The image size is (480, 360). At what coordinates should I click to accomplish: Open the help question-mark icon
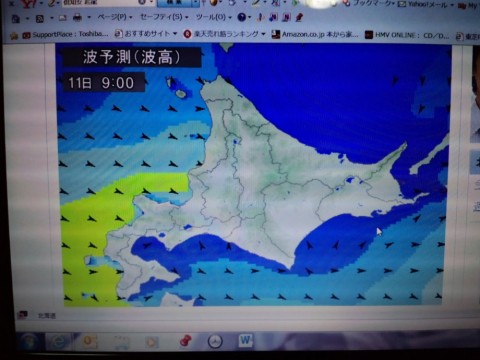(241, 17)
